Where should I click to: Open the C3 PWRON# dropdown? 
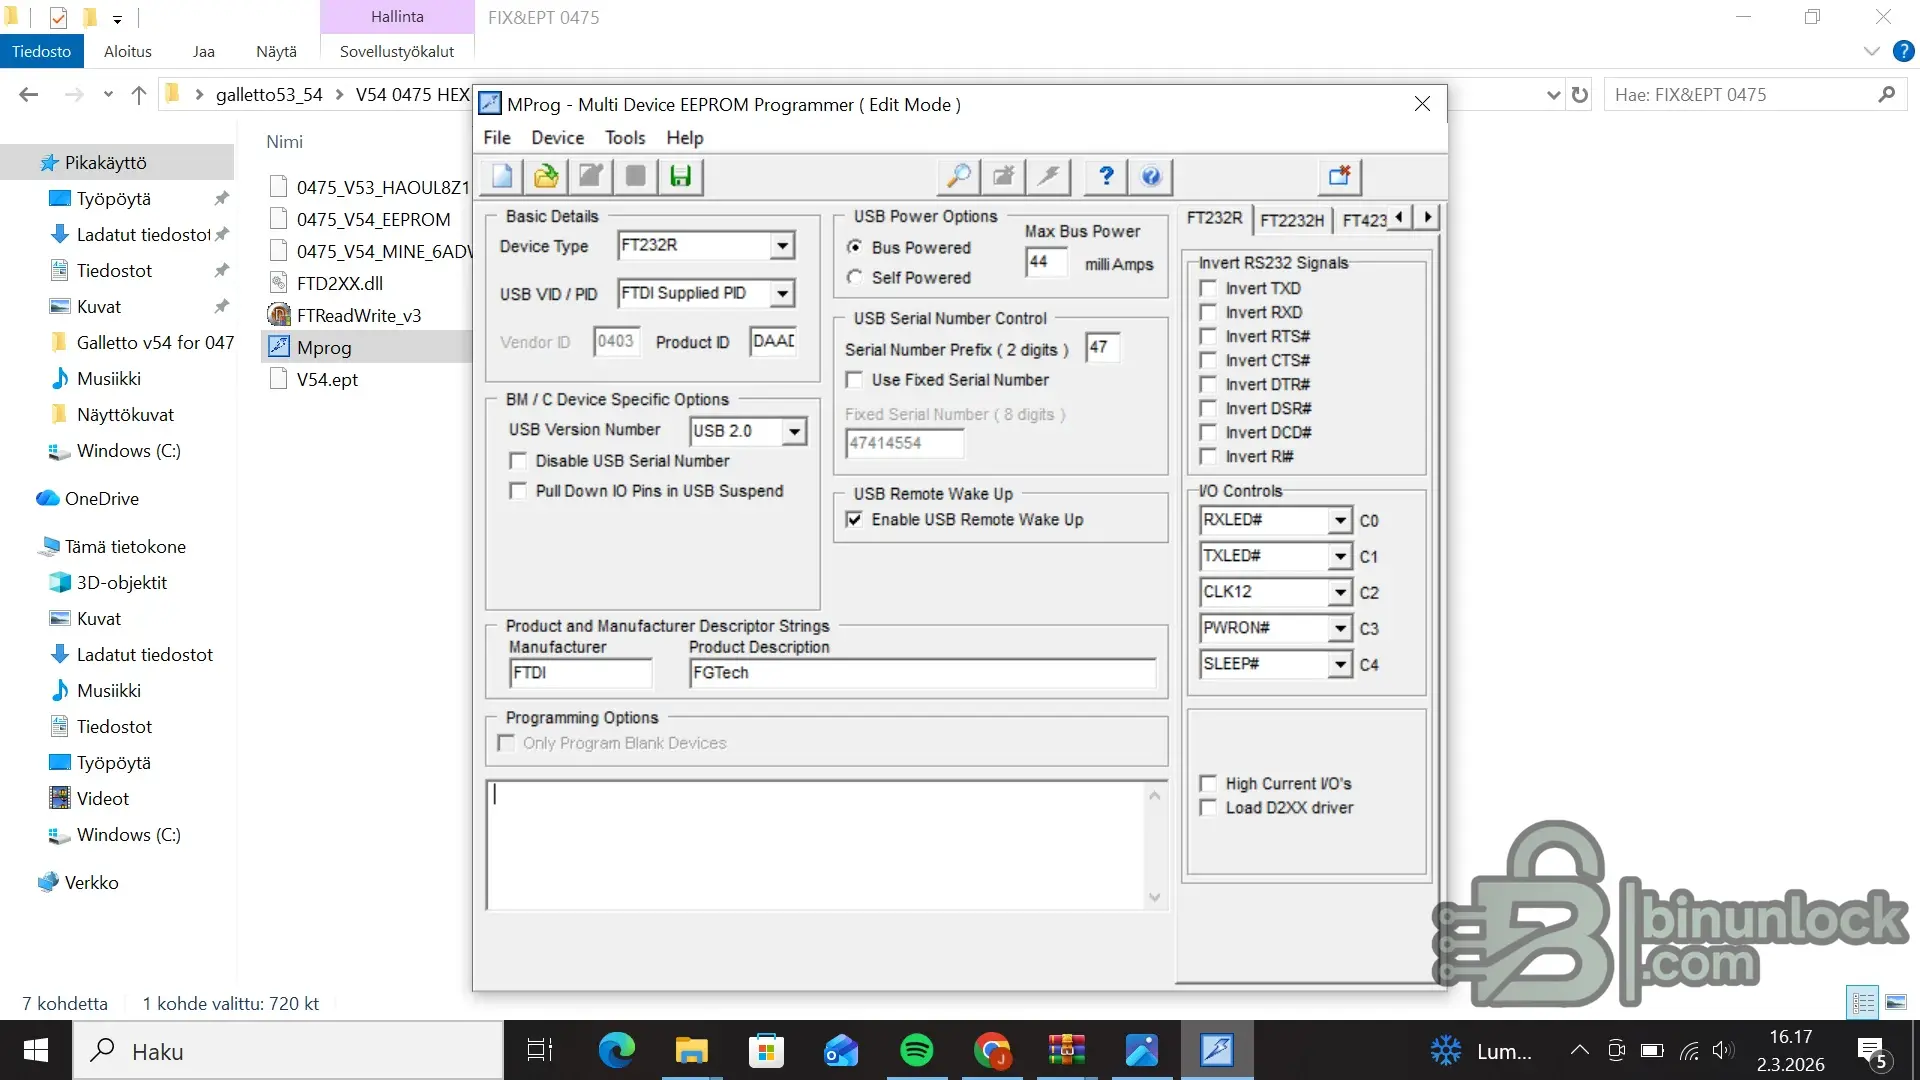click(1340, 628)
